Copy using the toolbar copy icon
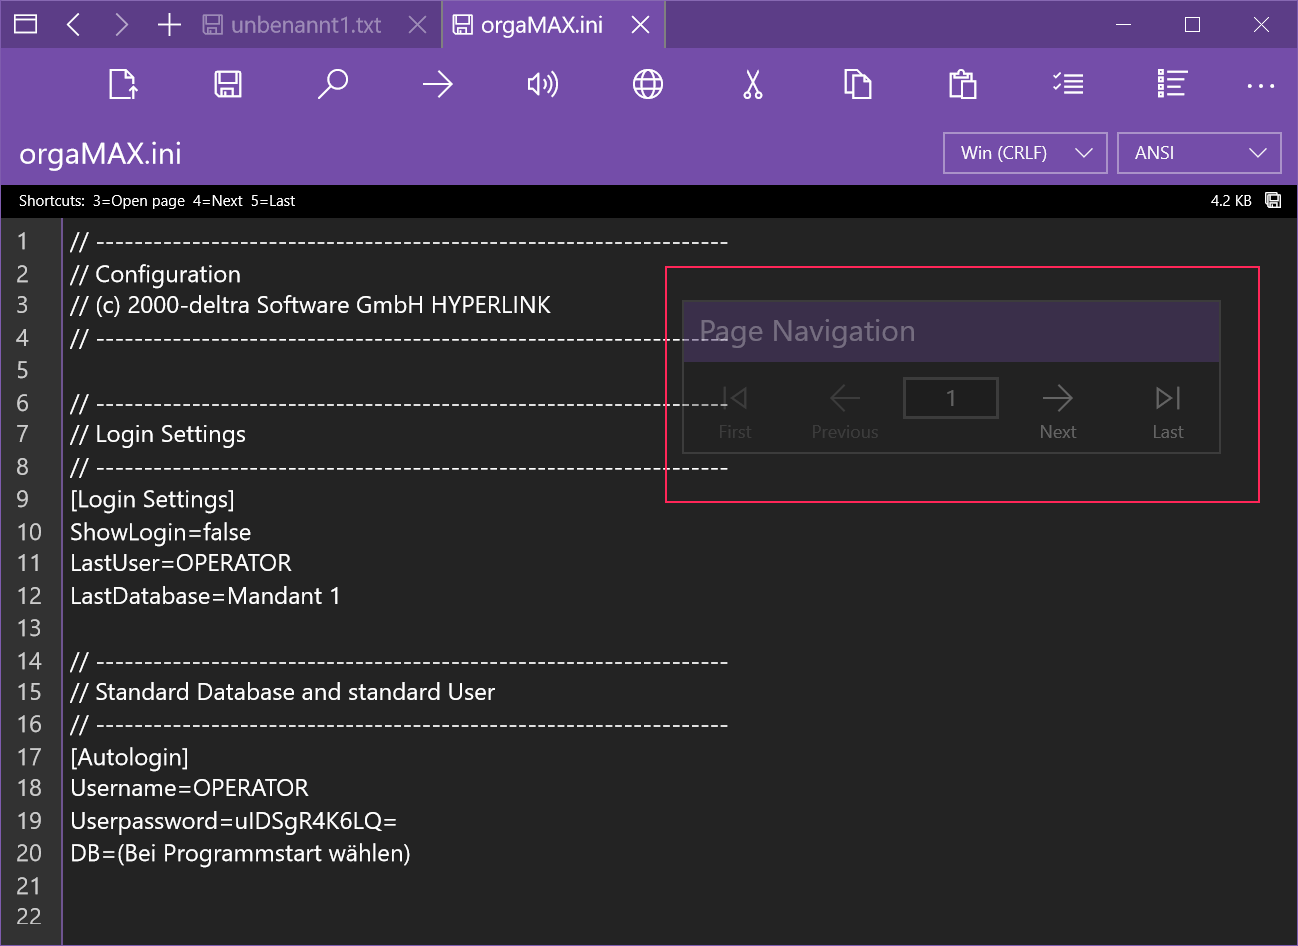 click(x=858, y=84)
